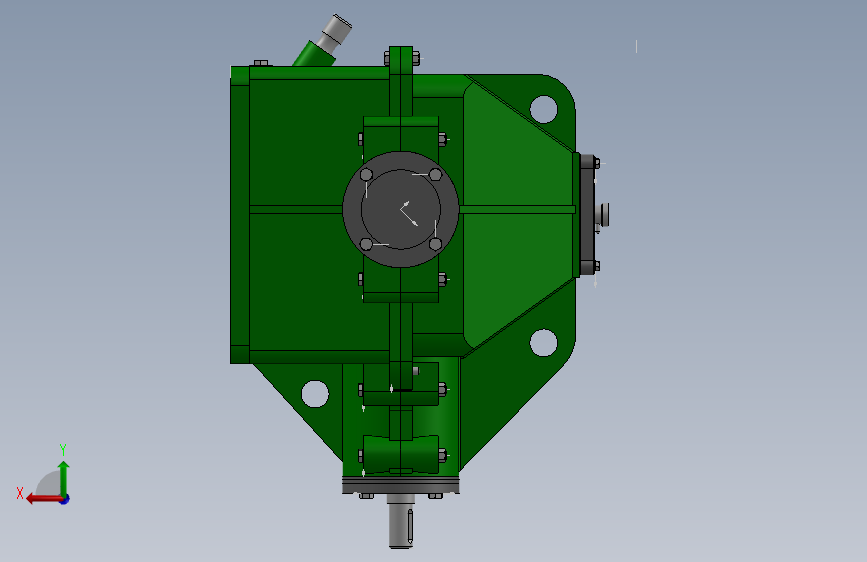Click the green Y axis of the triad

(x=64, y=478)
